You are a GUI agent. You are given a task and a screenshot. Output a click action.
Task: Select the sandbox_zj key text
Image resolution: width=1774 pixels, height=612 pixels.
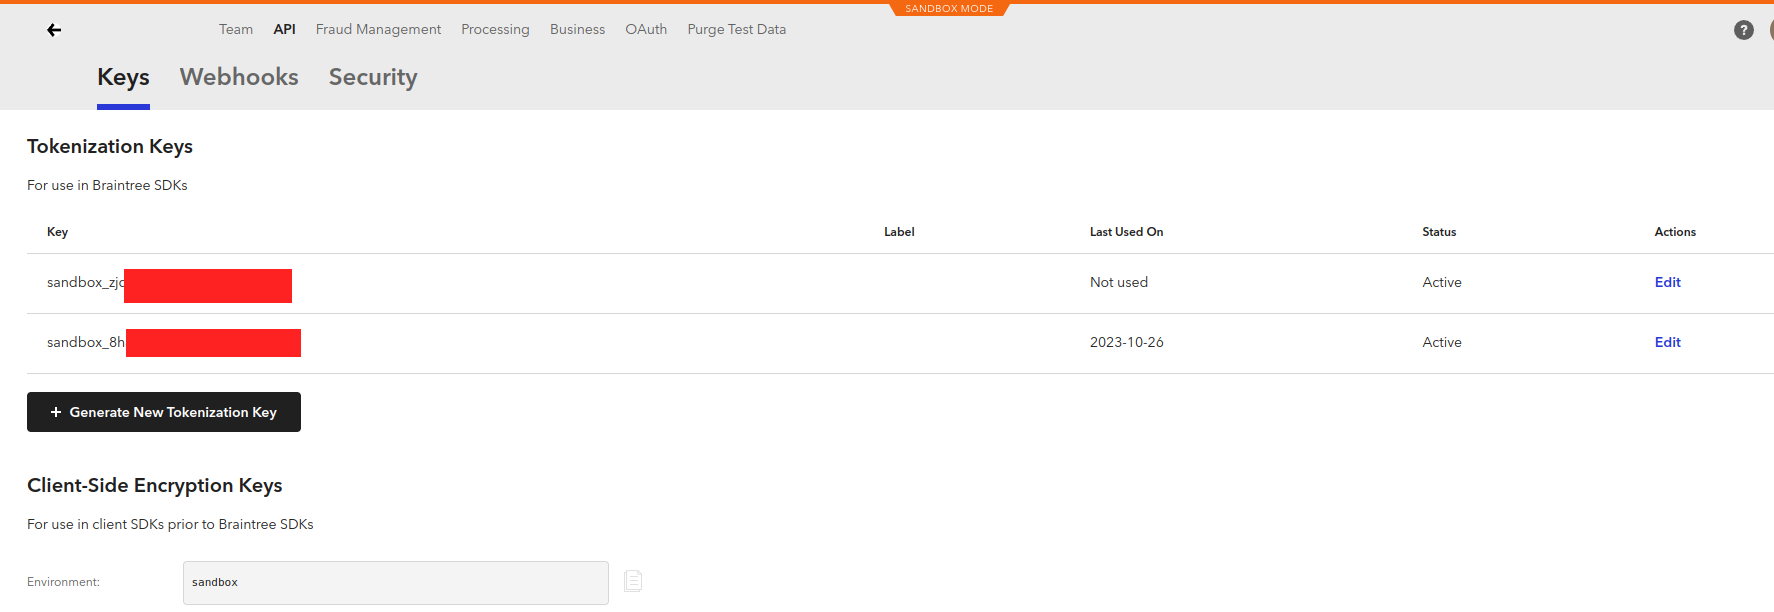[x=85, y=282]
